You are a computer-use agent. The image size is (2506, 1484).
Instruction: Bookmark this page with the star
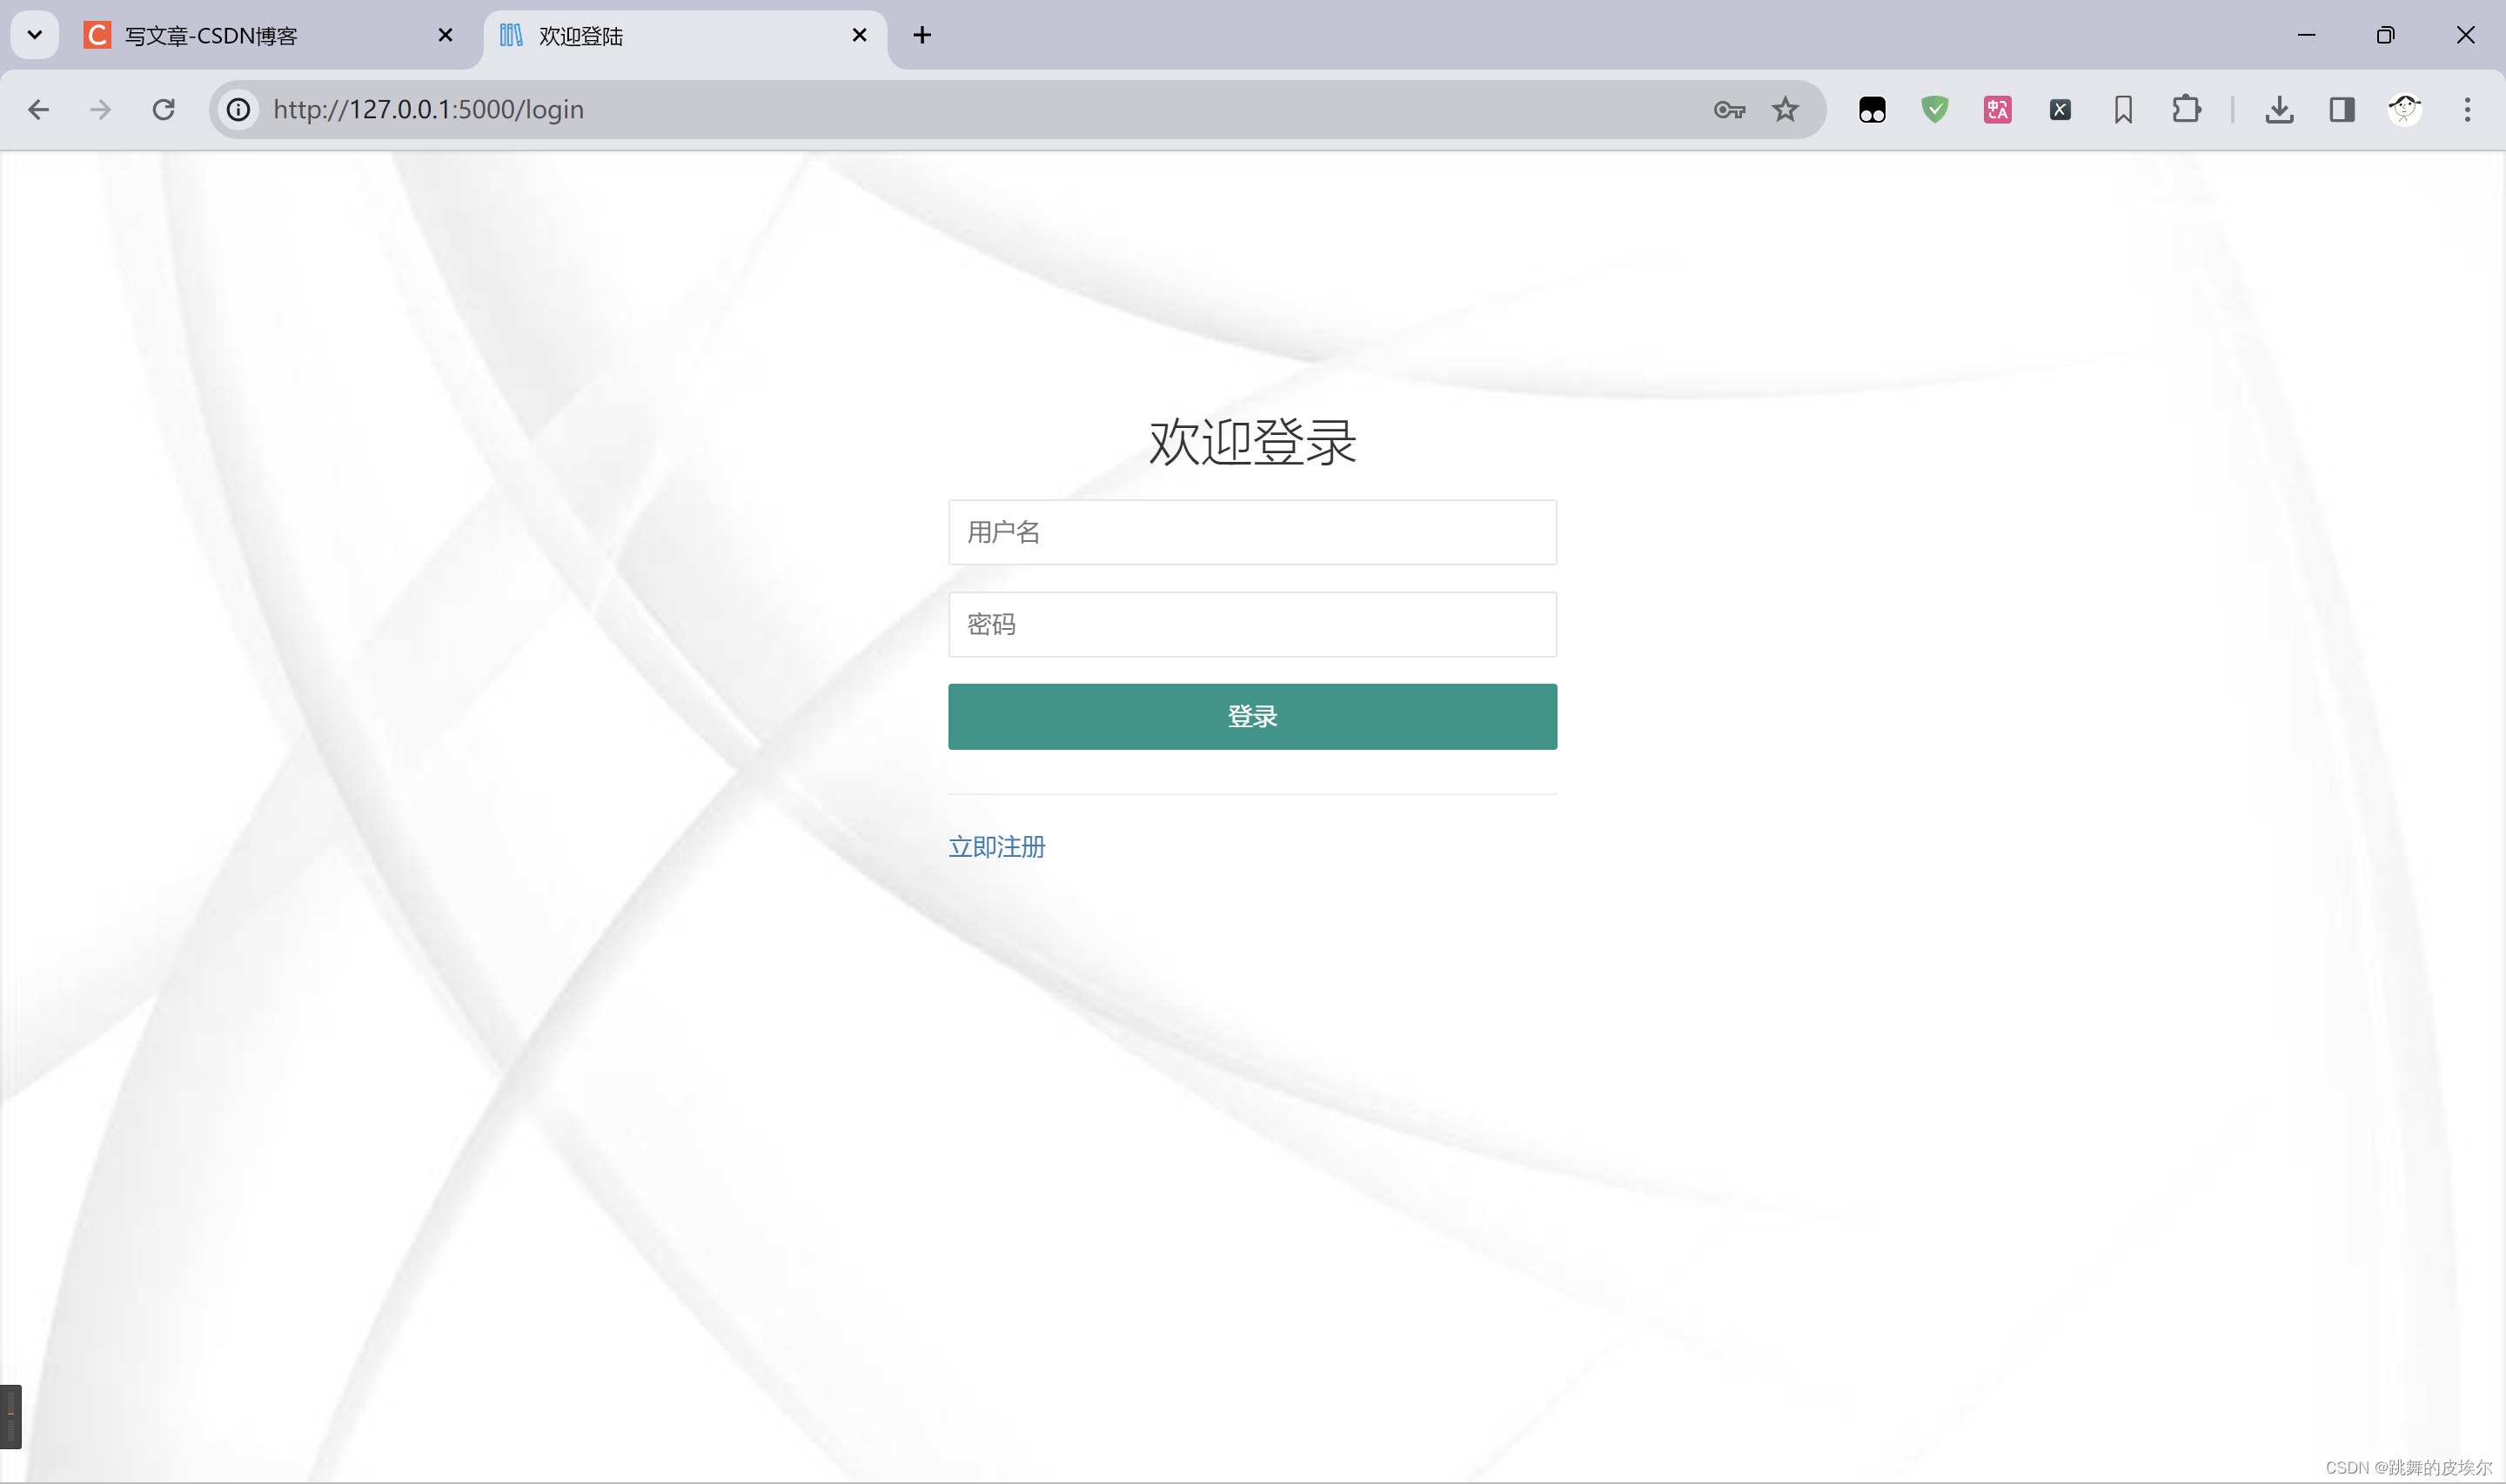pos(1785,109)
